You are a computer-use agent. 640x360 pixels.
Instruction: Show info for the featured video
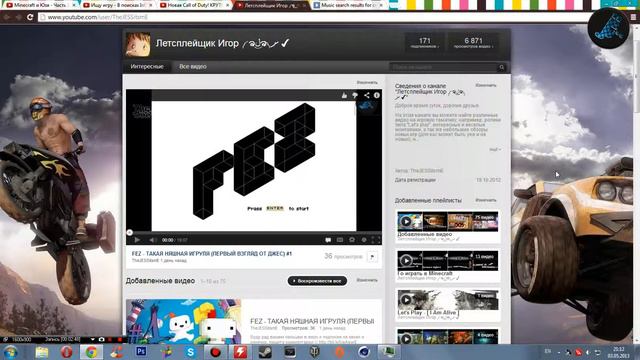pyautogui.click(x=377, y=96)
